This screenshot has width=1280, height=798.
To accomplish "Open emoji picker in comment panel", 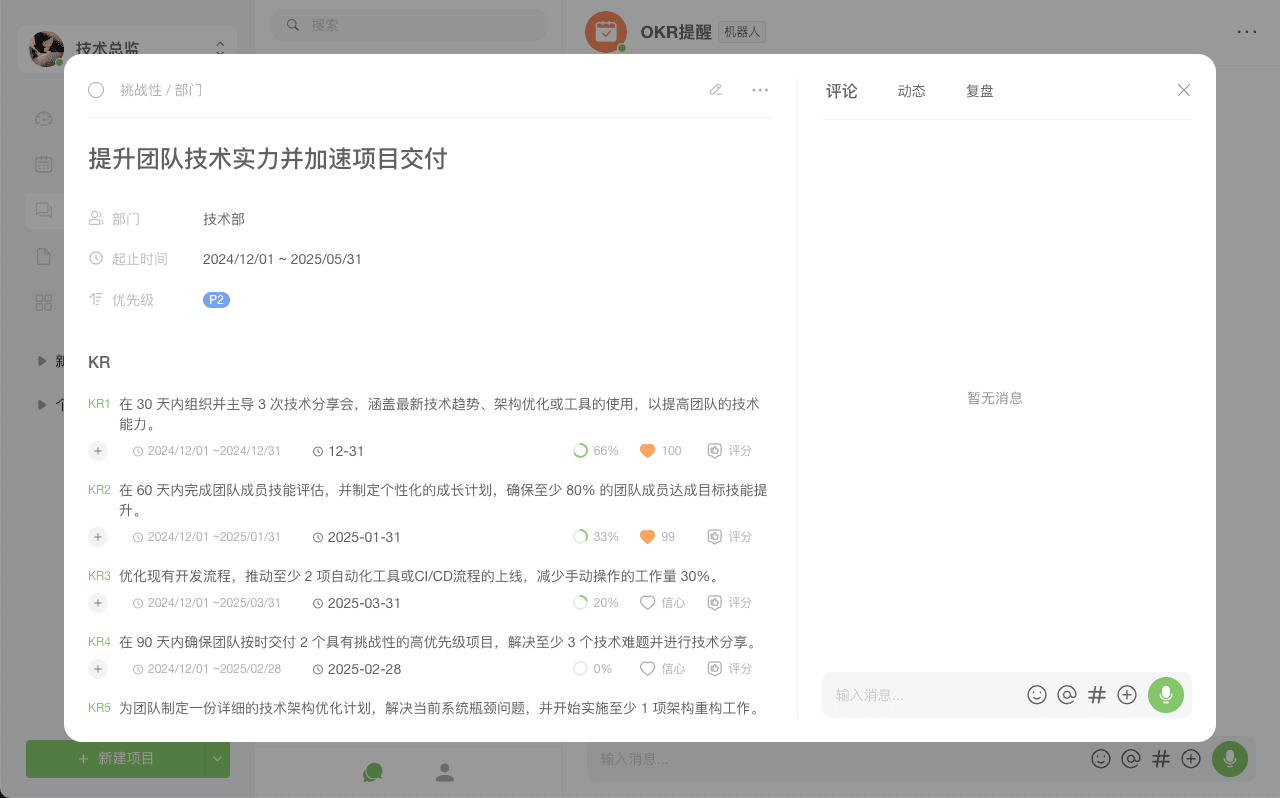I will pyautogui.click(x=1037, y=695).
